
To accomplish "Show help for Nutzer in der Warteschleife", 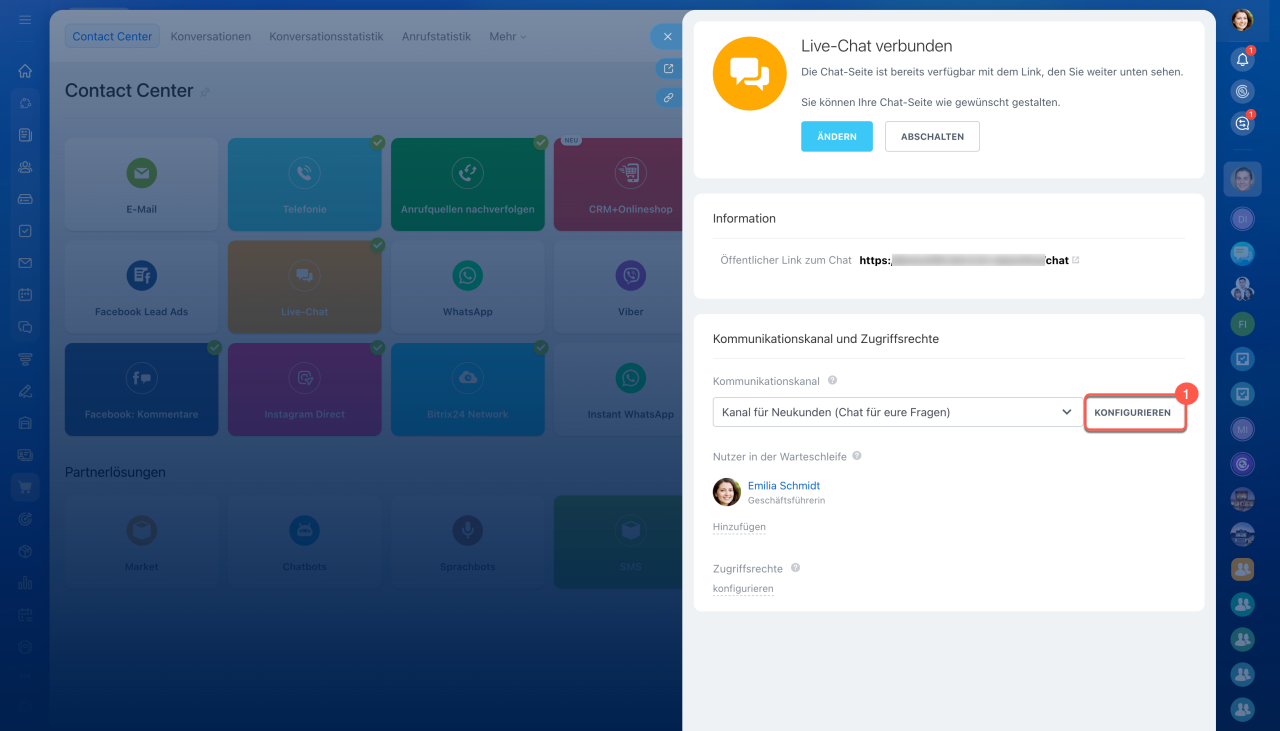I will tap(857, 456).
